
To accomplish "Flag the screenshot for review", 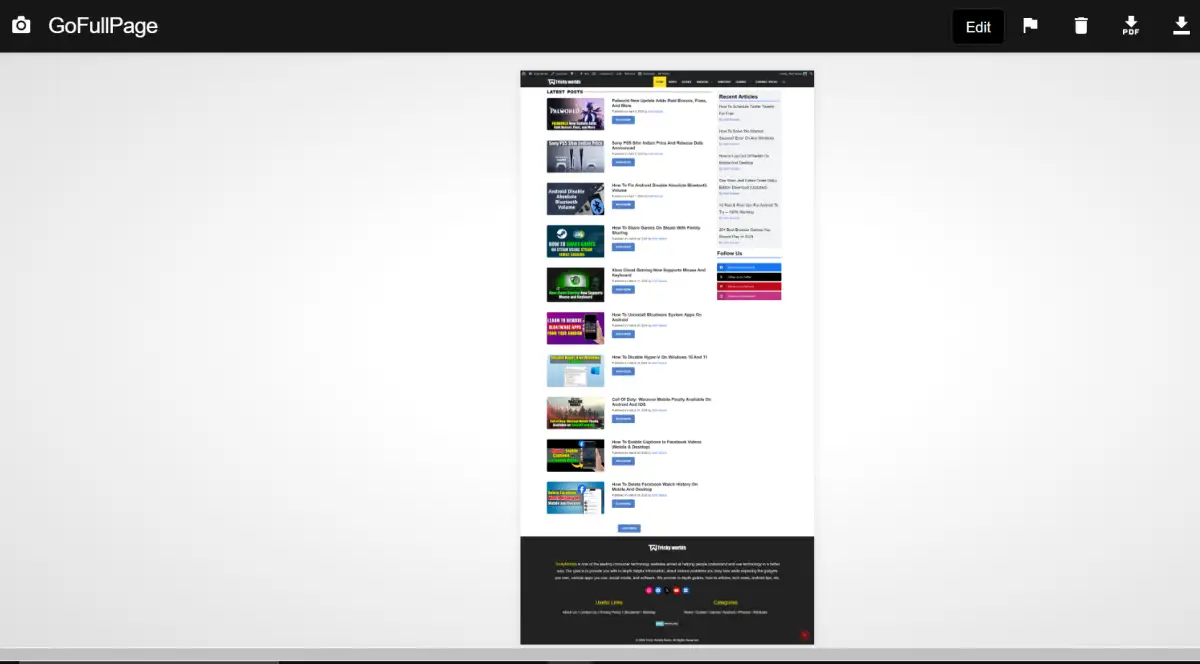I will [x=1030, y=25].
